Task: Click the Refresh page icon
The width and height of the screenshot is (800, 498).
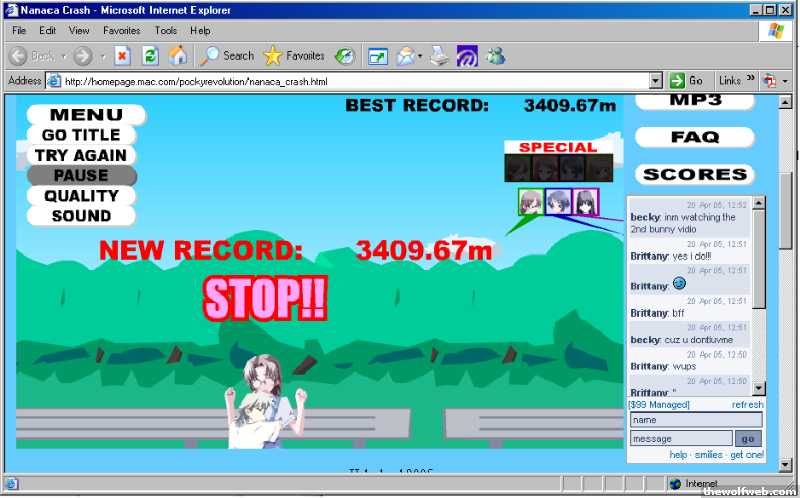Action: (x=150, y=56)
